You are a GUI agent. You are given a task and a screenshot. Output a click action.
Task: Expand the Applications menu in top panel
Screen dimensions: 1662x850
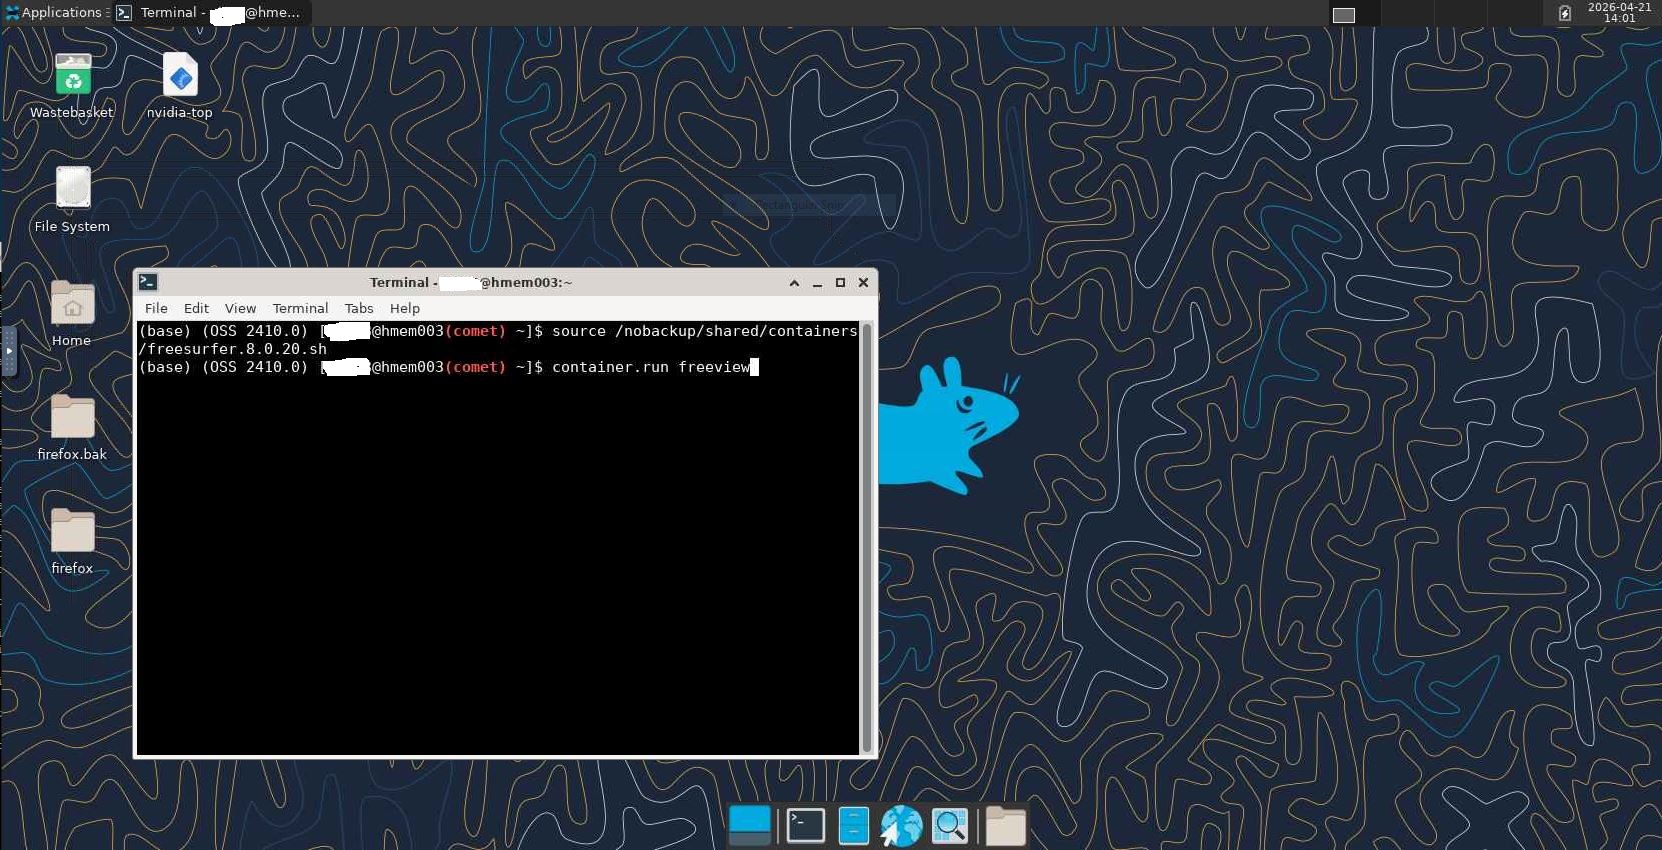[54, 13]
